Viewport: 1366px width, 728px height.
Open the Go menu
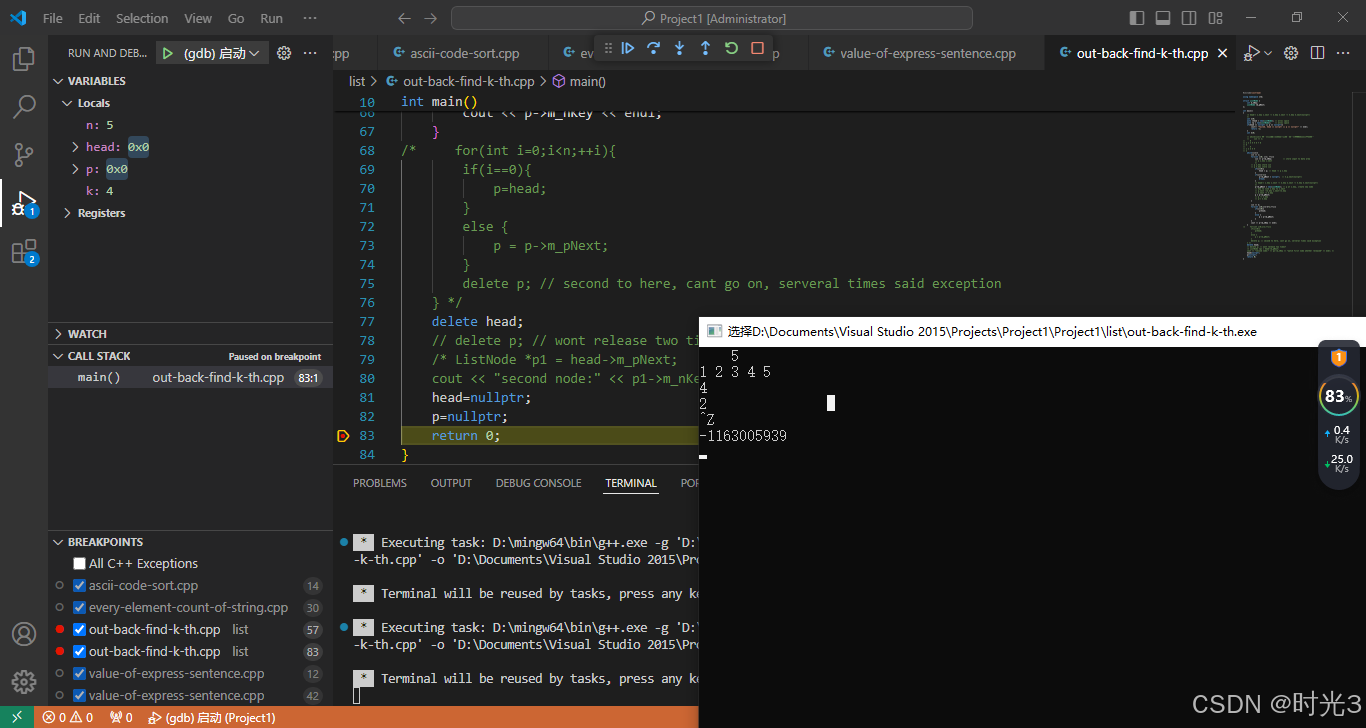[x=236, y=18]
